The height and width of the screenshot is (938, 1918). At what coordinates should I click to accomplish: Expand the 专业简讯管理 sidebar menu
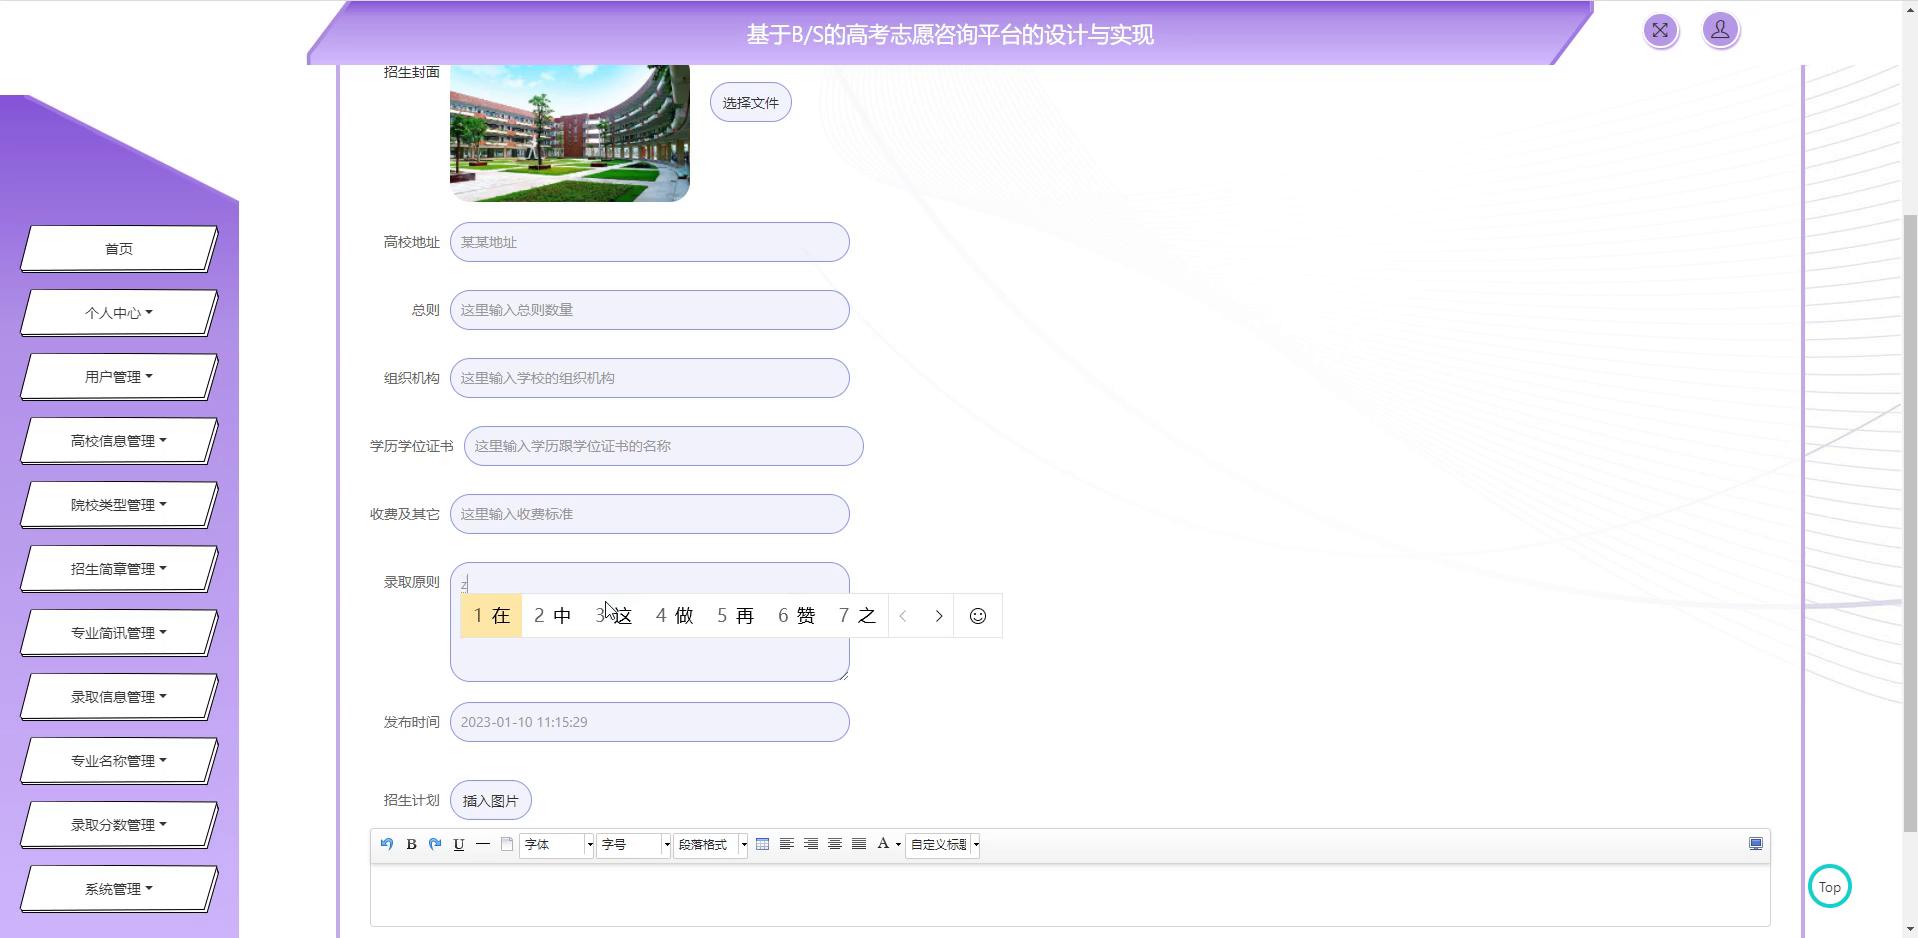coord(119,633)
